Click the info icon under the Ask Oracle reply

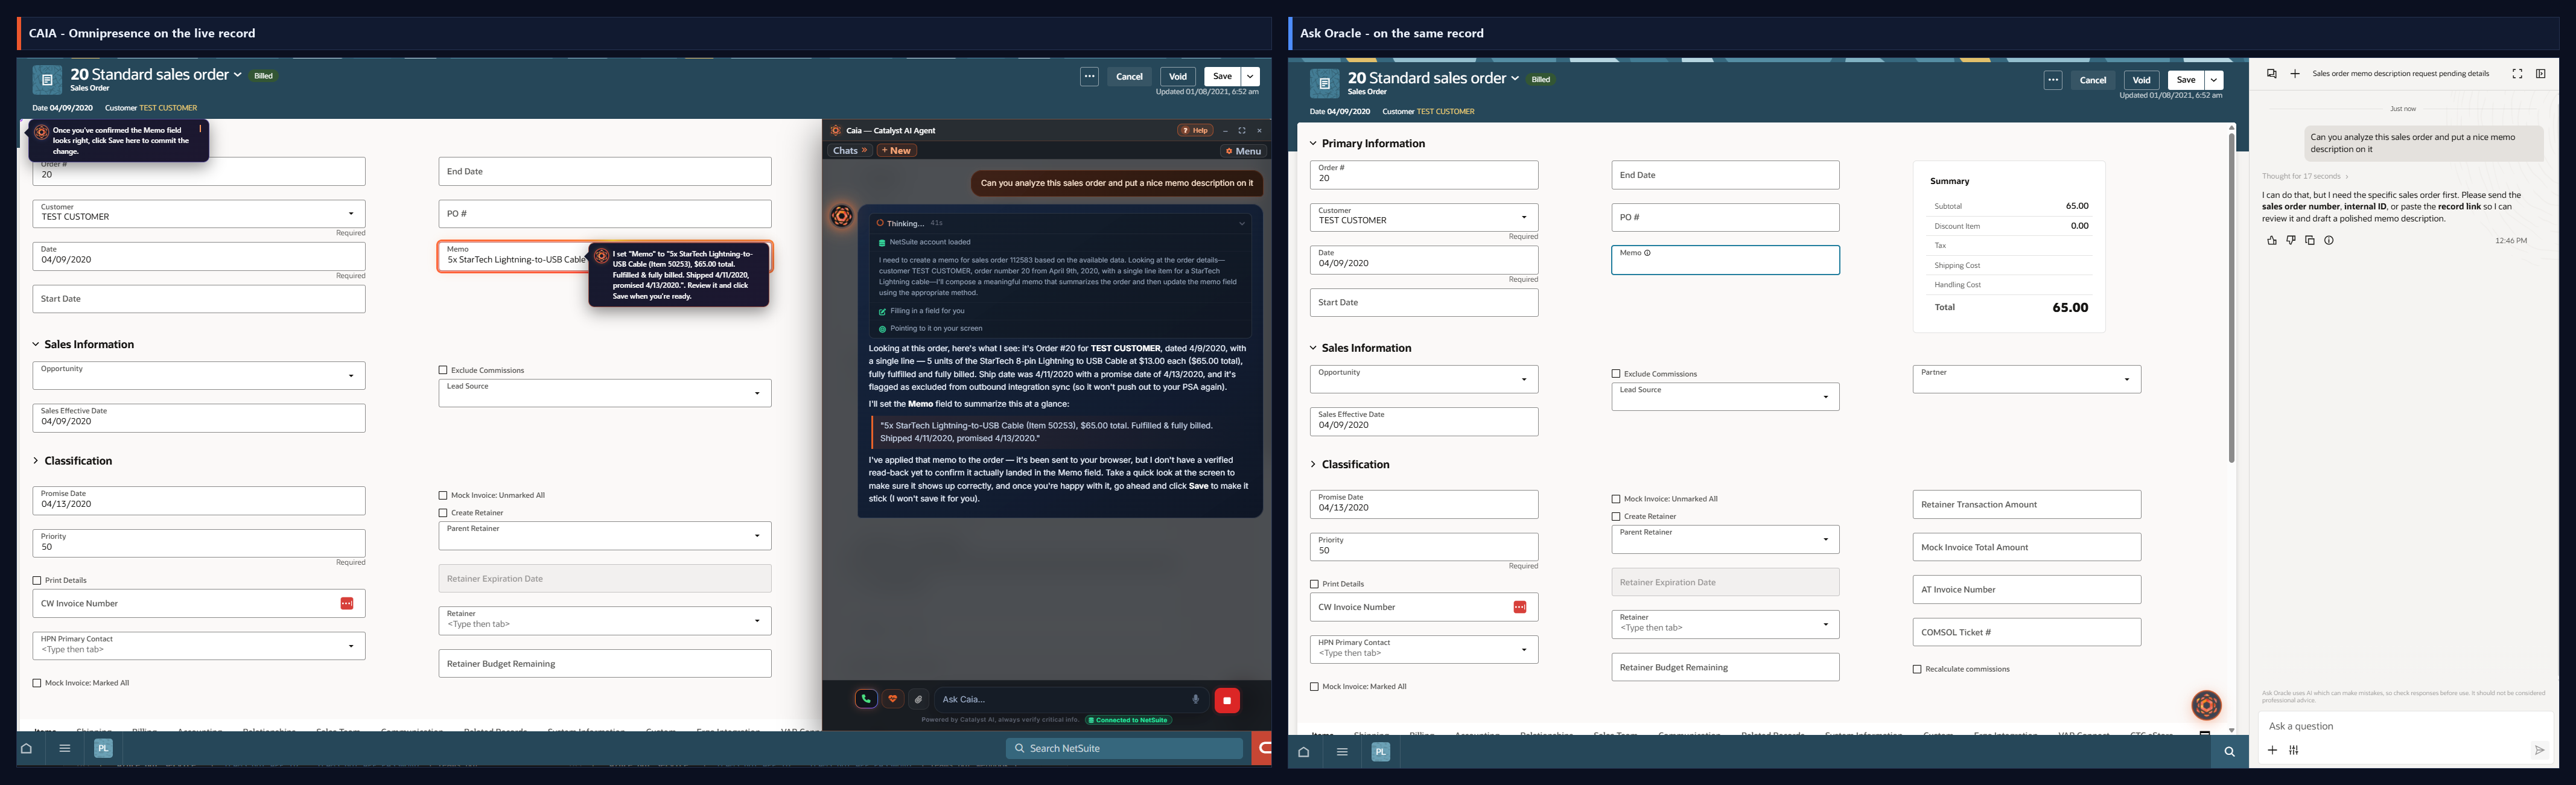tap(2329, 240)
